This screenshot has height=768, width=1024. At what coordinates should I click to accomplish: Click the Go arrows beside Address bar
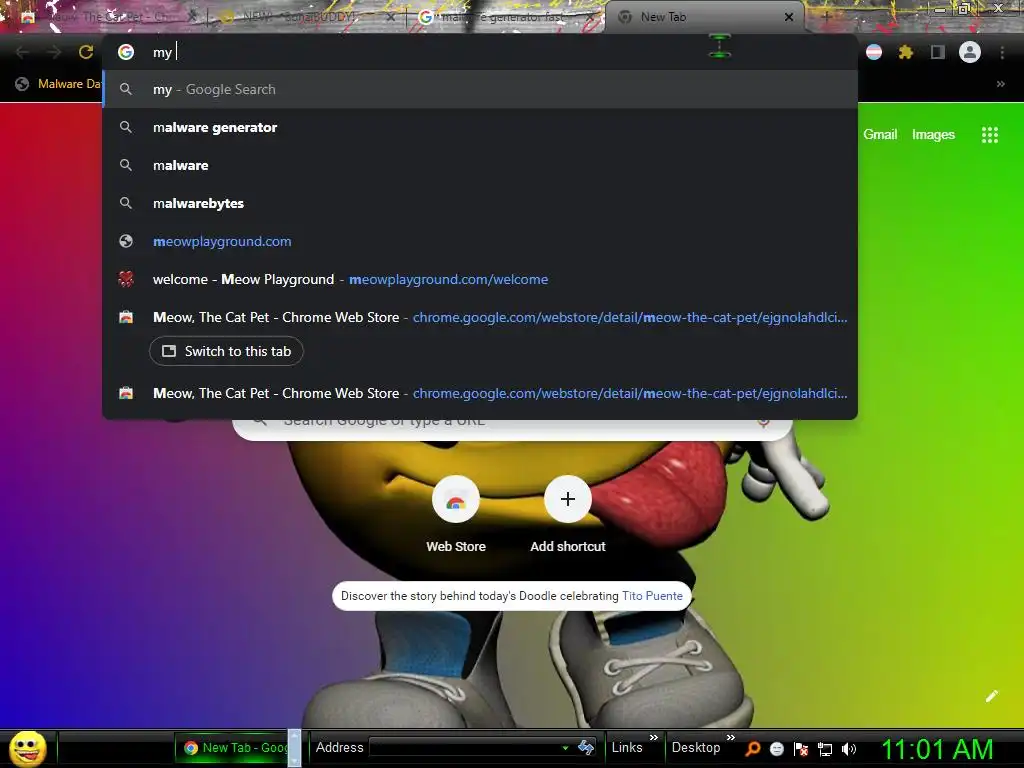586,747
